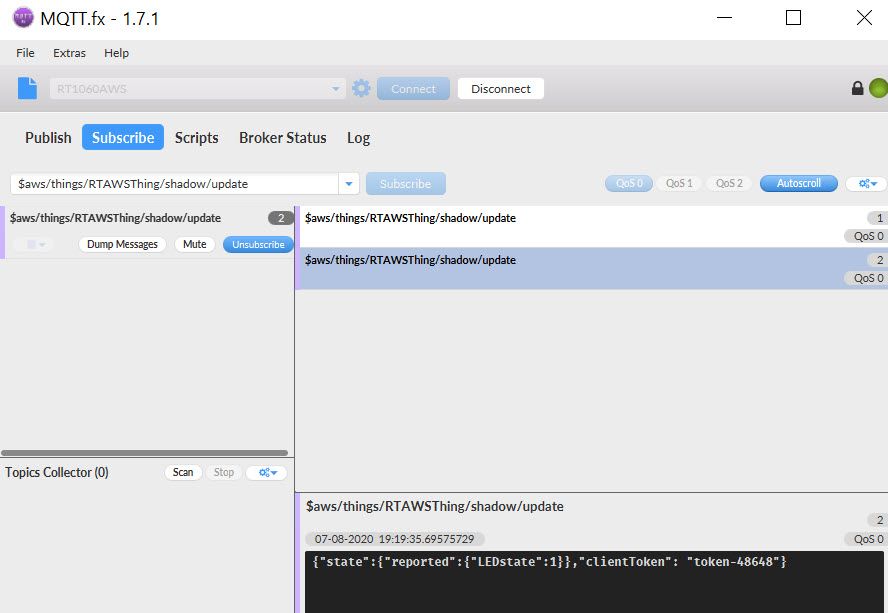Image resolution: width=888 pixels, height=613 pixels.
Task: Click horizontal scrollbar in subscriptions pane
Action: [x=144, y=453]
